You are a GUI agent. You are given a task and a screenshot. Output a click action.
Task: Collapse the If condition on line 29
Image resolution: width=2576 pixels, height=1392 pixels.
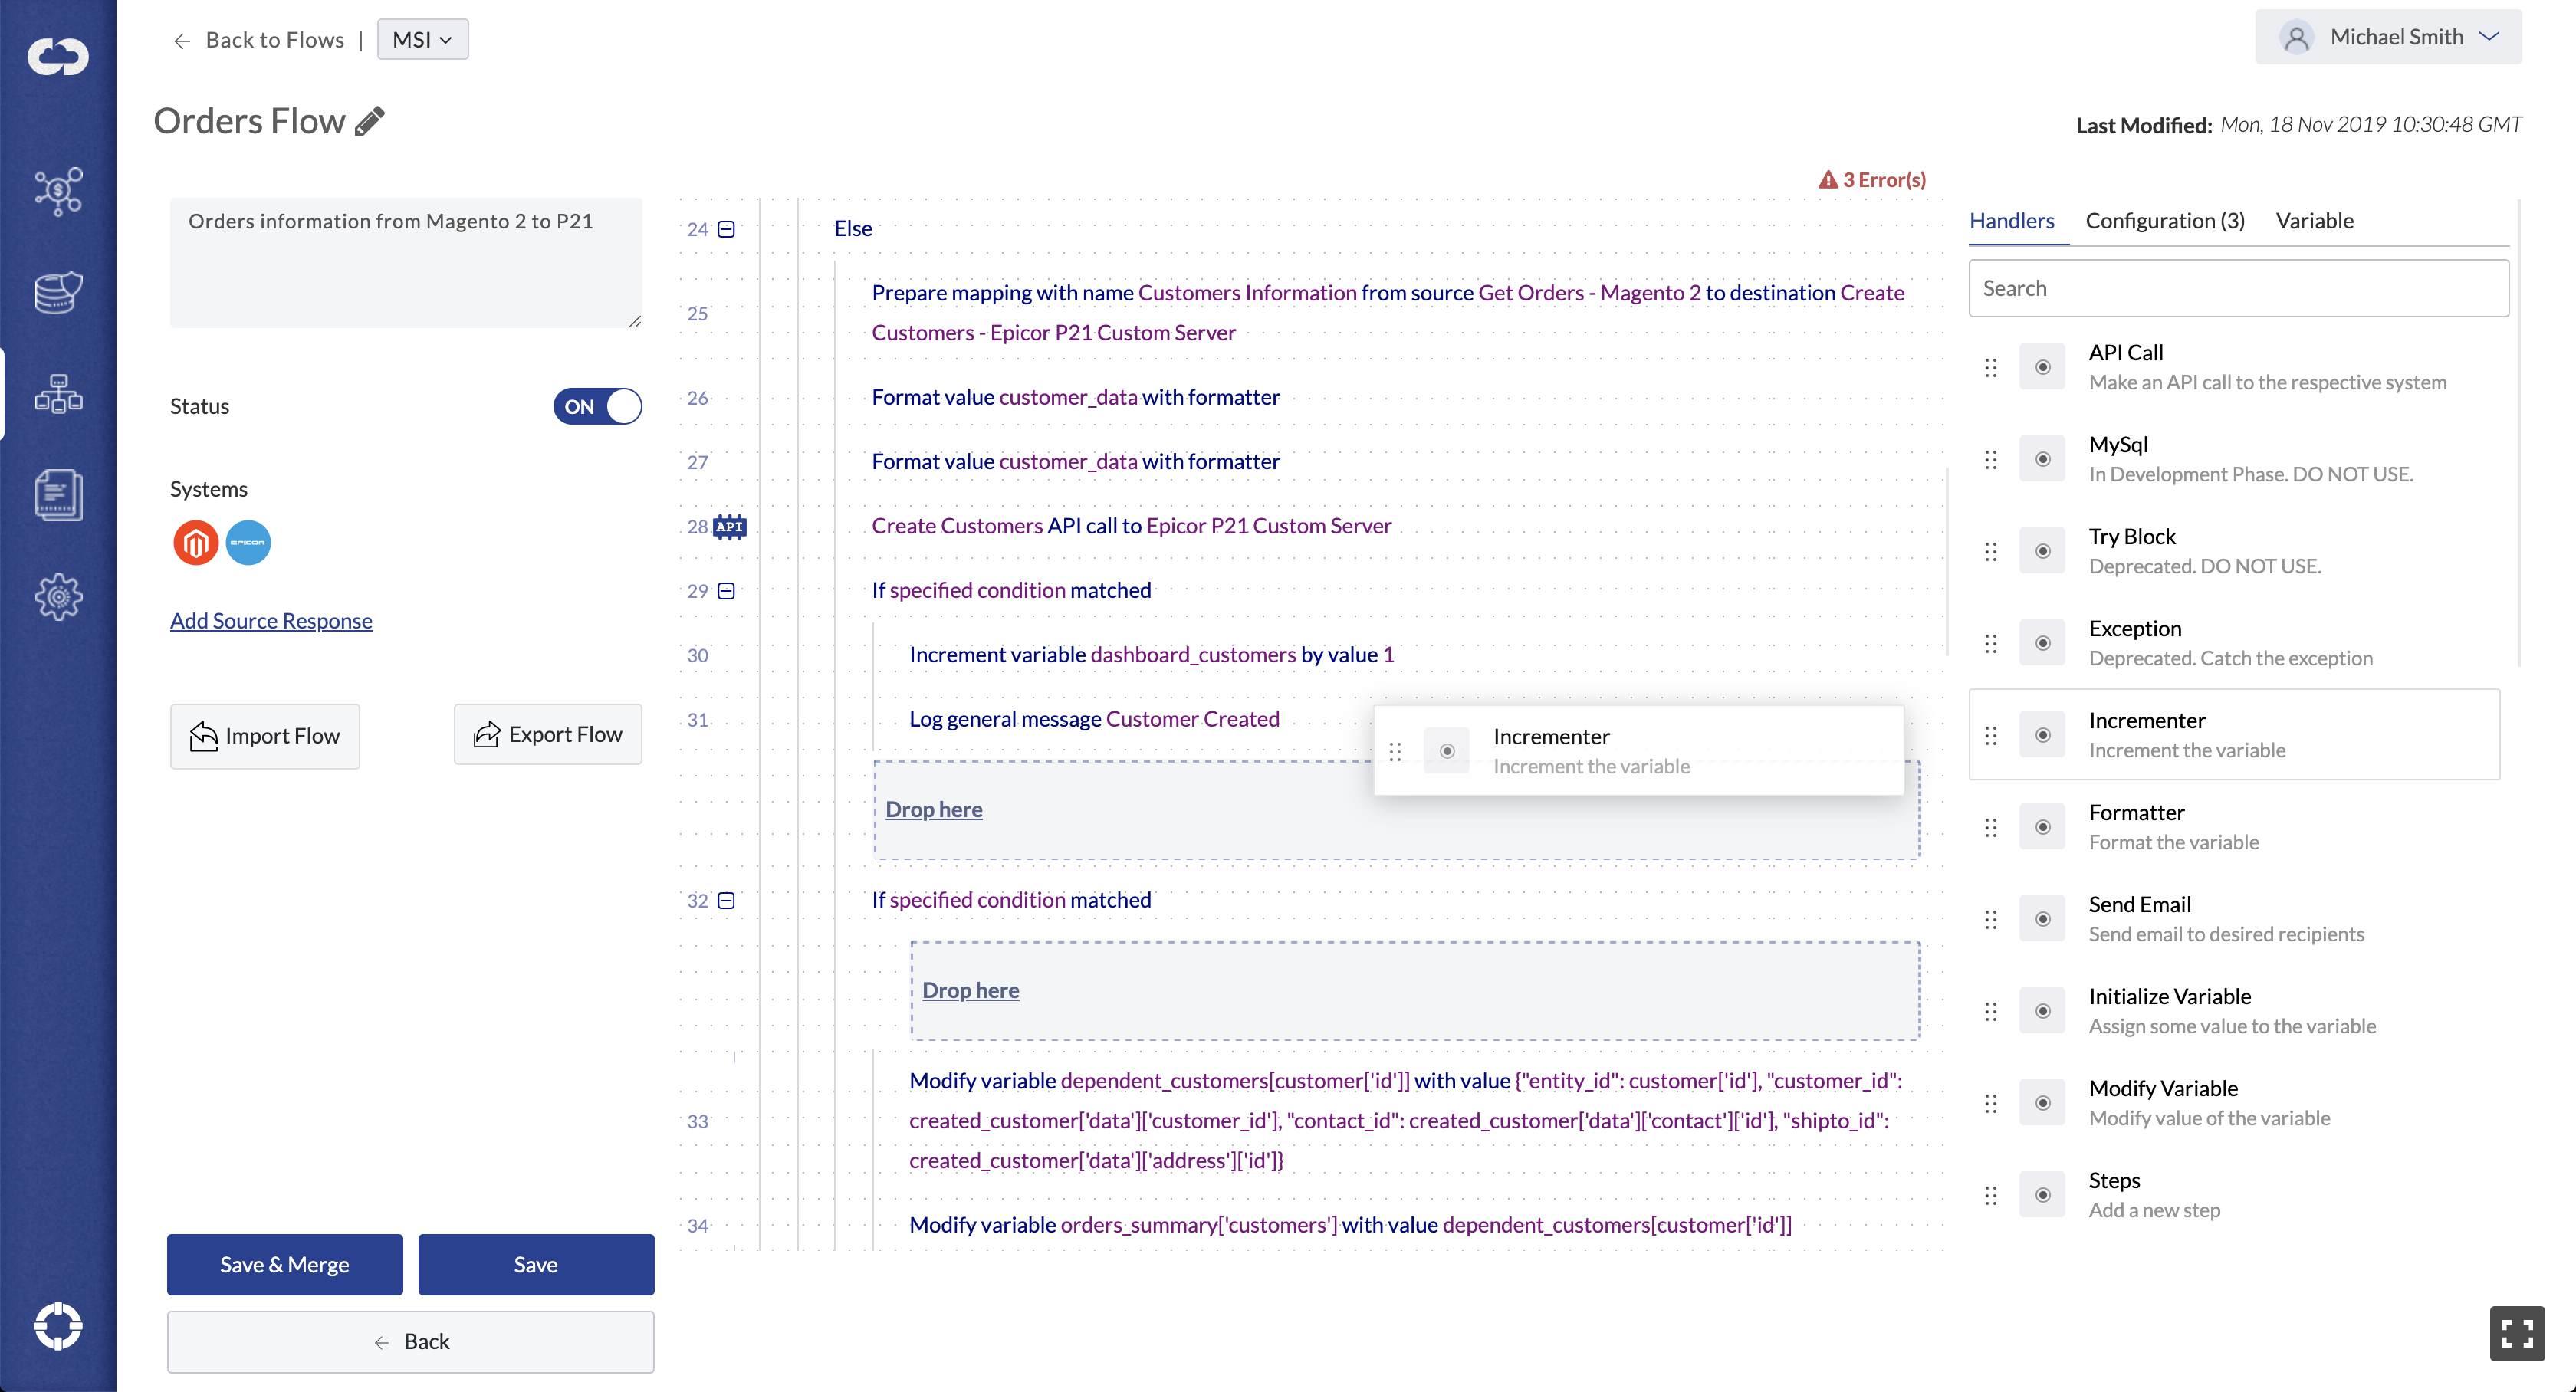pyautogui.click(x=727, y=591)
